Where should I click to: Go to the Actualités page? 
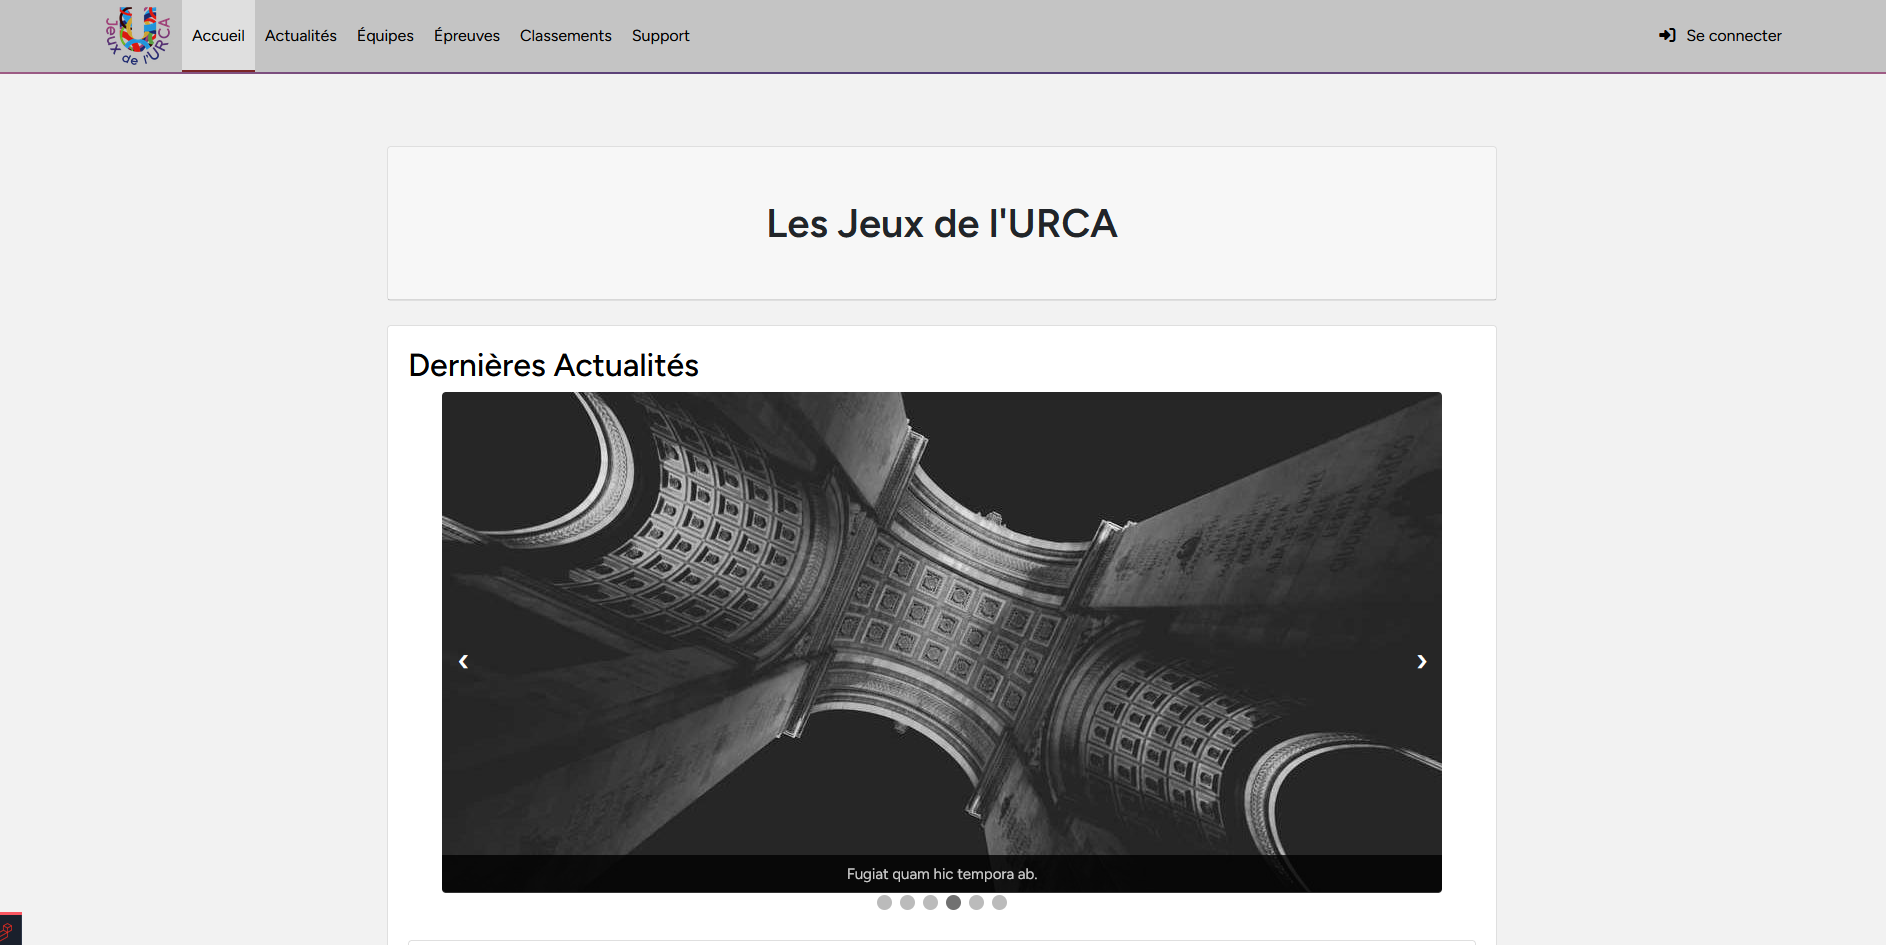(300, 36)
